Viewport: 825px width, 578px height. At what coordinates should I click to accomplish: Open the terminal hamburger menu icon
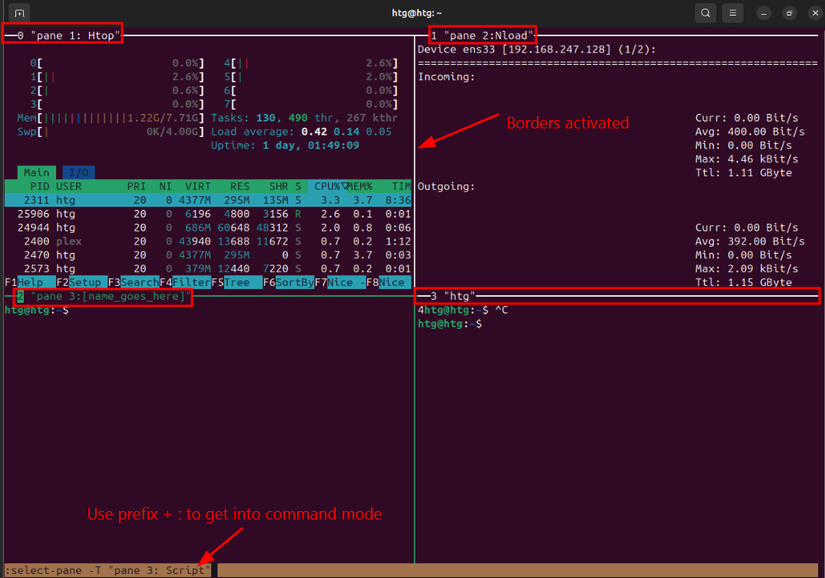tap(733, 14)
